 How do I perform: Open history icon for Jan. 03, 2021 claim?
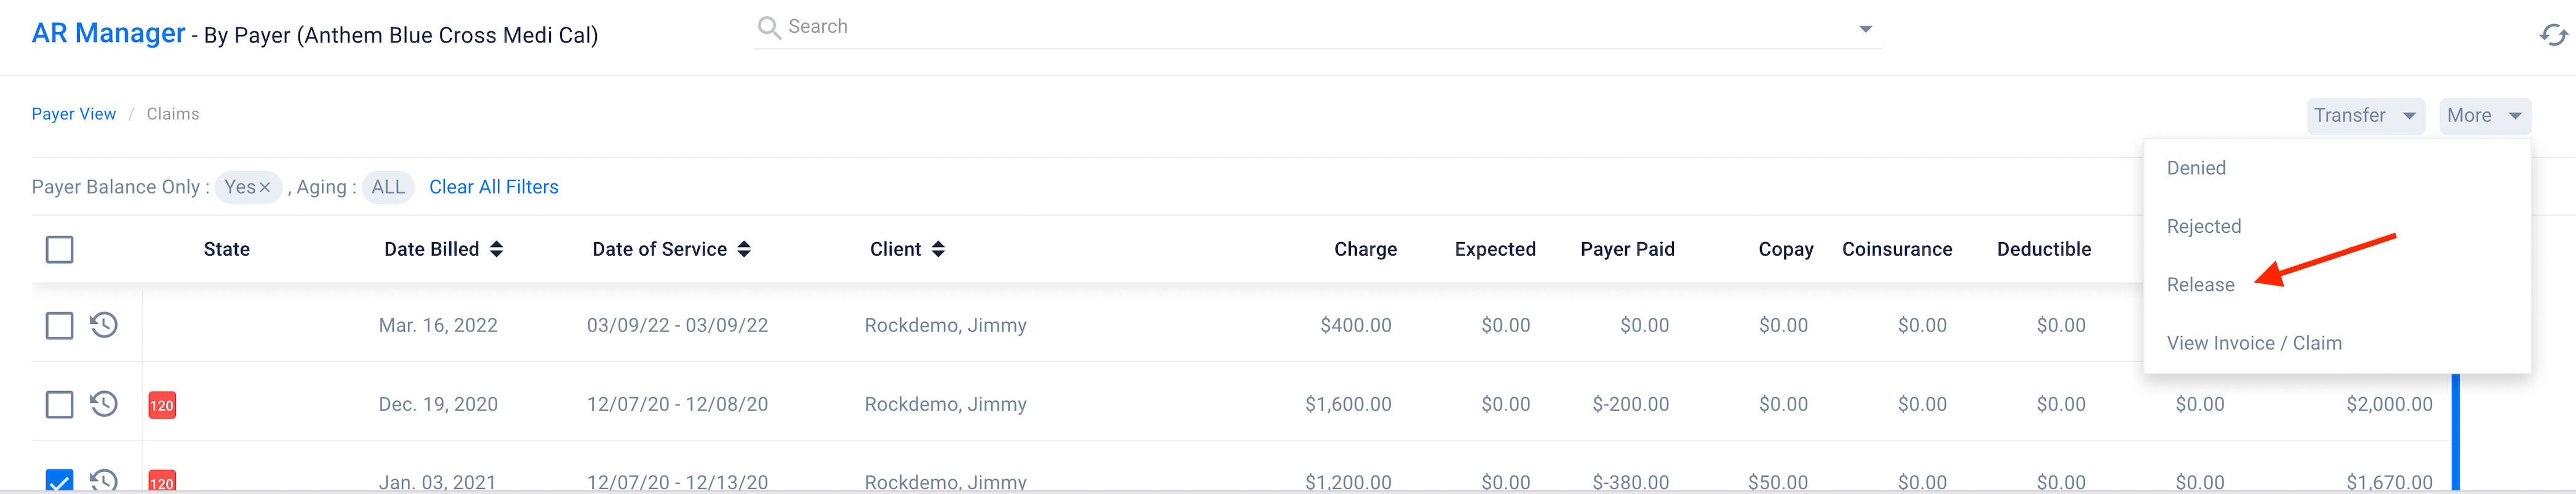[104, 480]
